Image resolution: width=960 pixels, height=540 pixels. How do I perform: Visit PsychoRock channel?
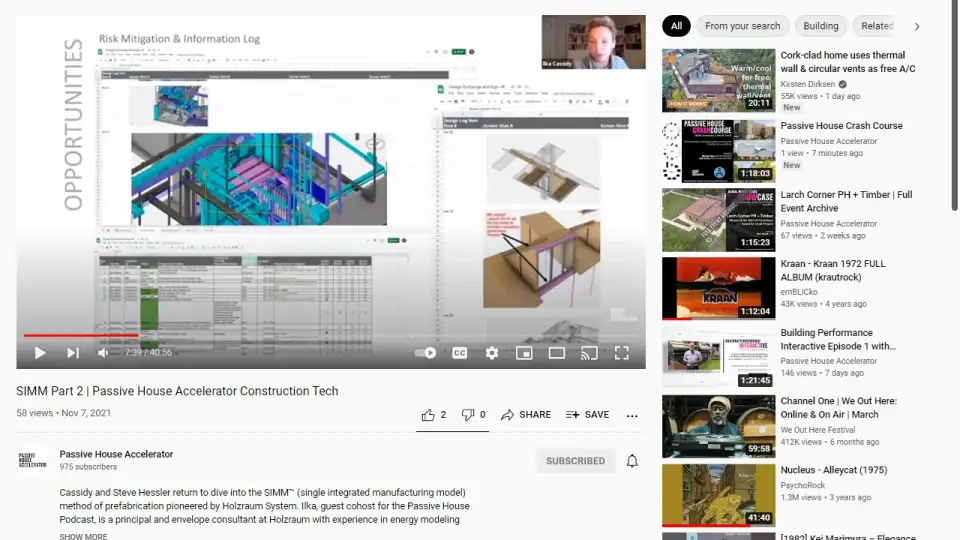(x=802, y=486)
